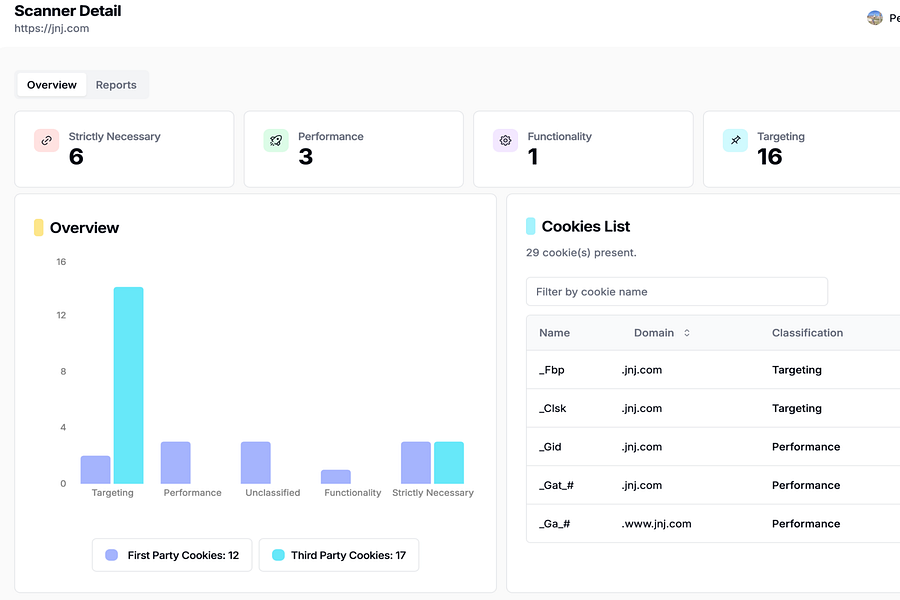Sort the table by Domain column
Viewport: 900px width, 600px height.
[655, 332]
